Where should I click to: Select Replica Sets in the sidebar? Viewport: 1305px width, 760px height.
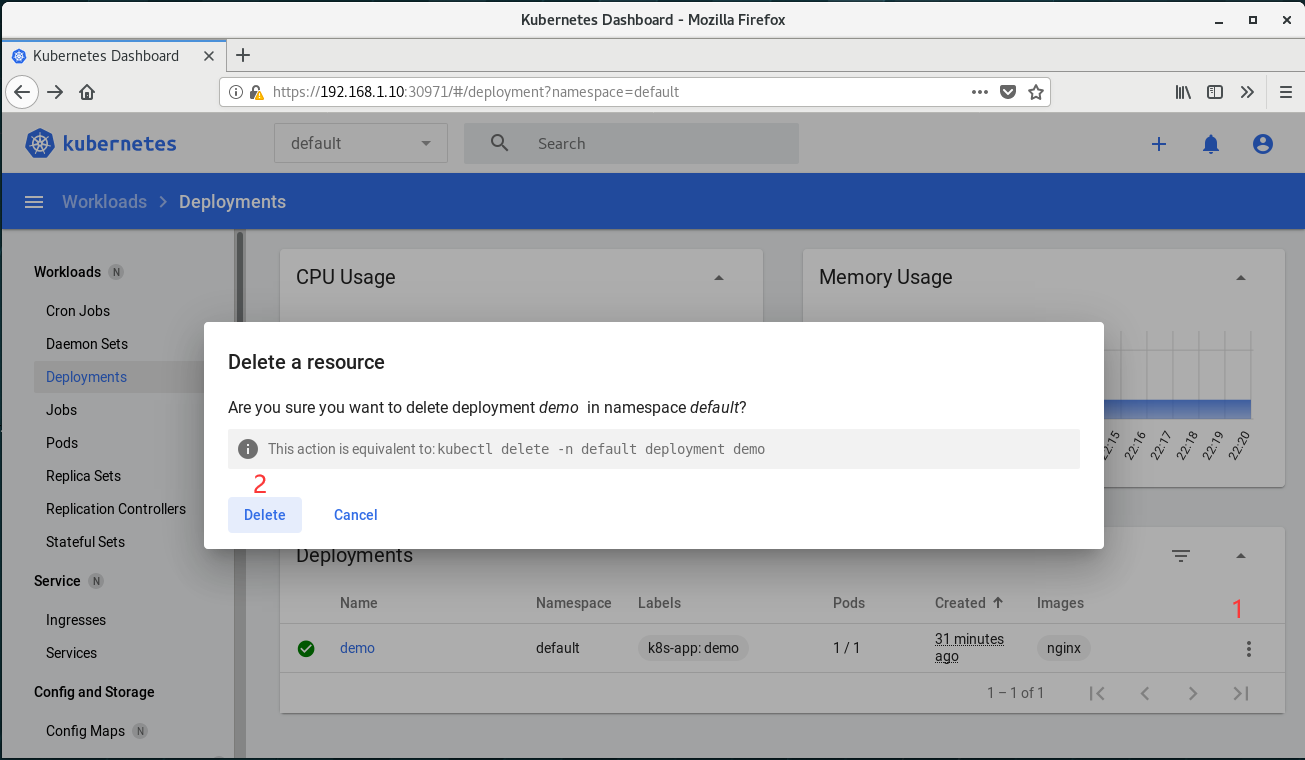click(x=83, y=476)
